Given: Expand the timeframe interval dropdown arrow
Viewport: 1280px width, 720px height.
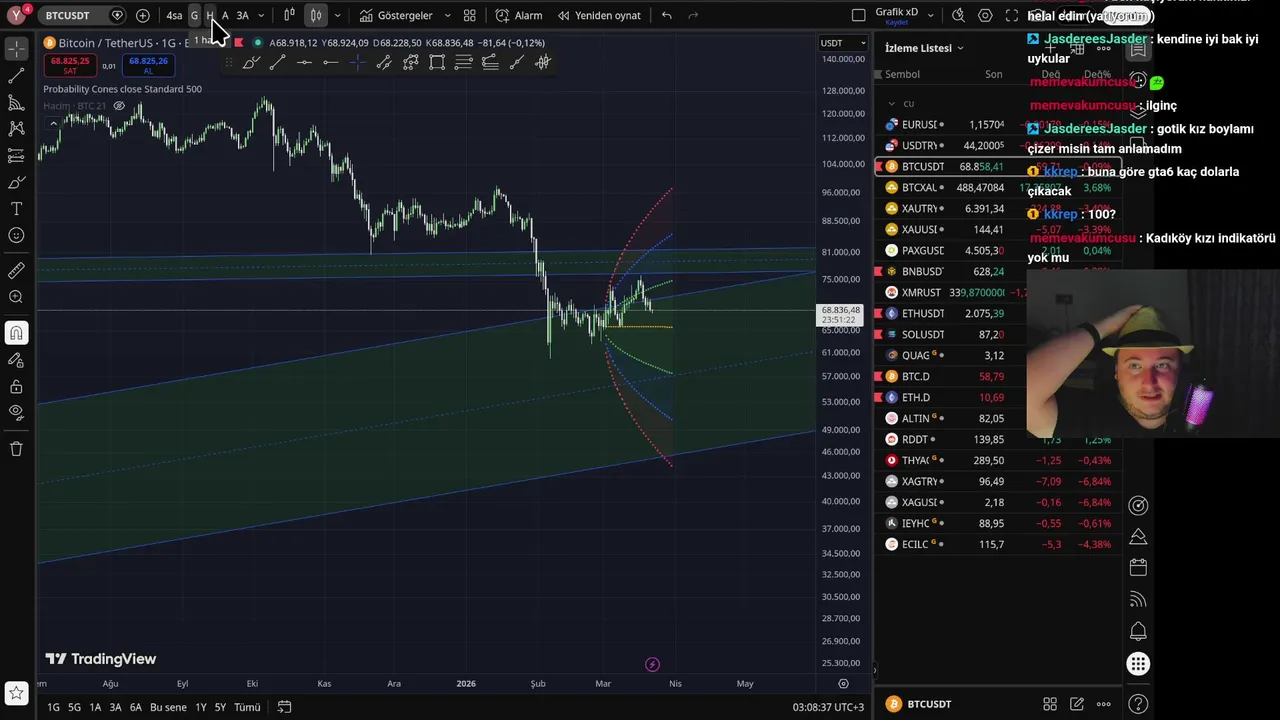Looking at the screenshot, I should click(x=261, y=15).
